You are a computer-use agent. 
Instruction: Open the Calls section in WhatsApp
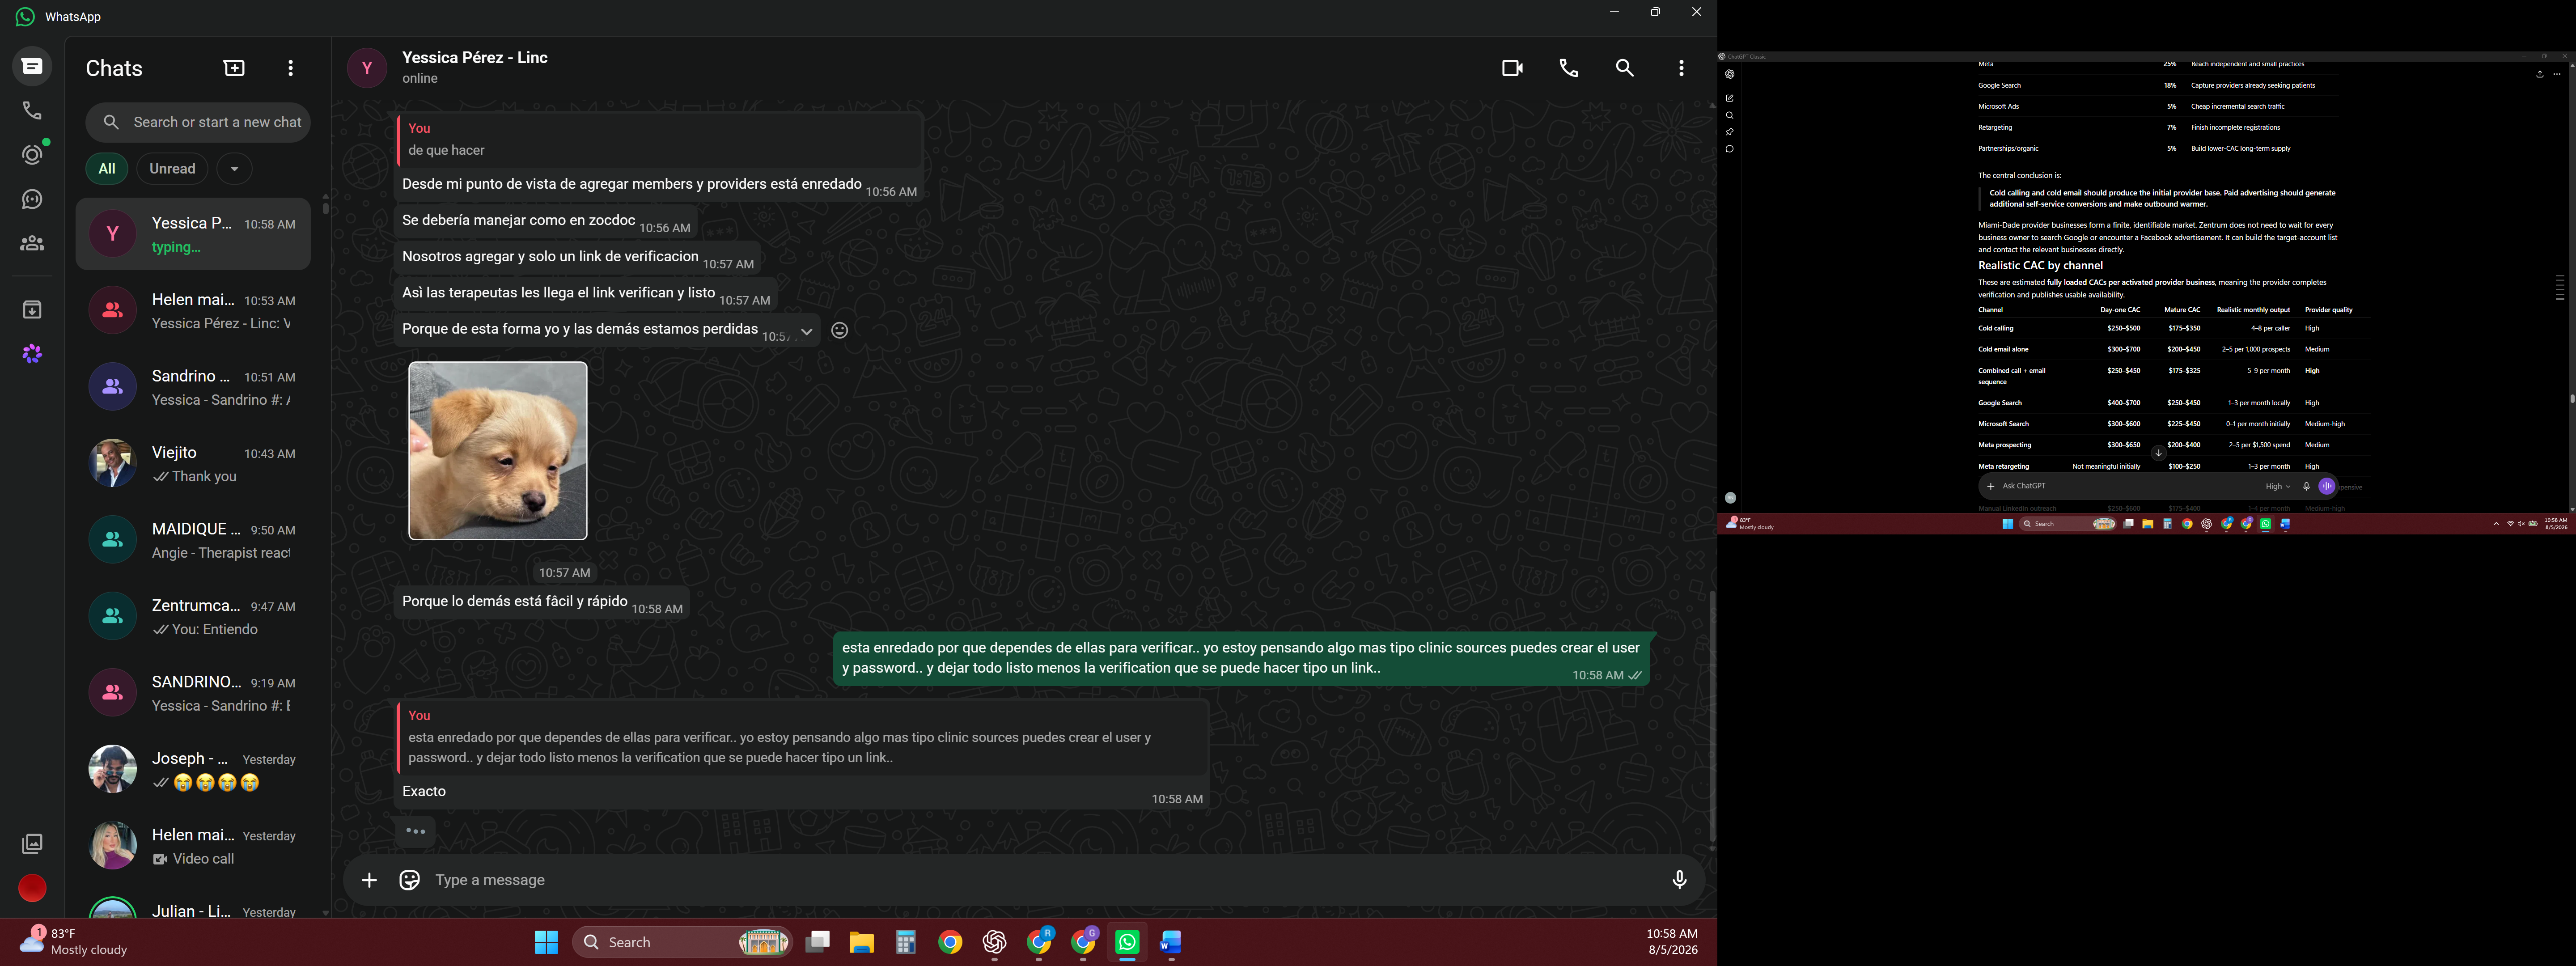[32, 111]
